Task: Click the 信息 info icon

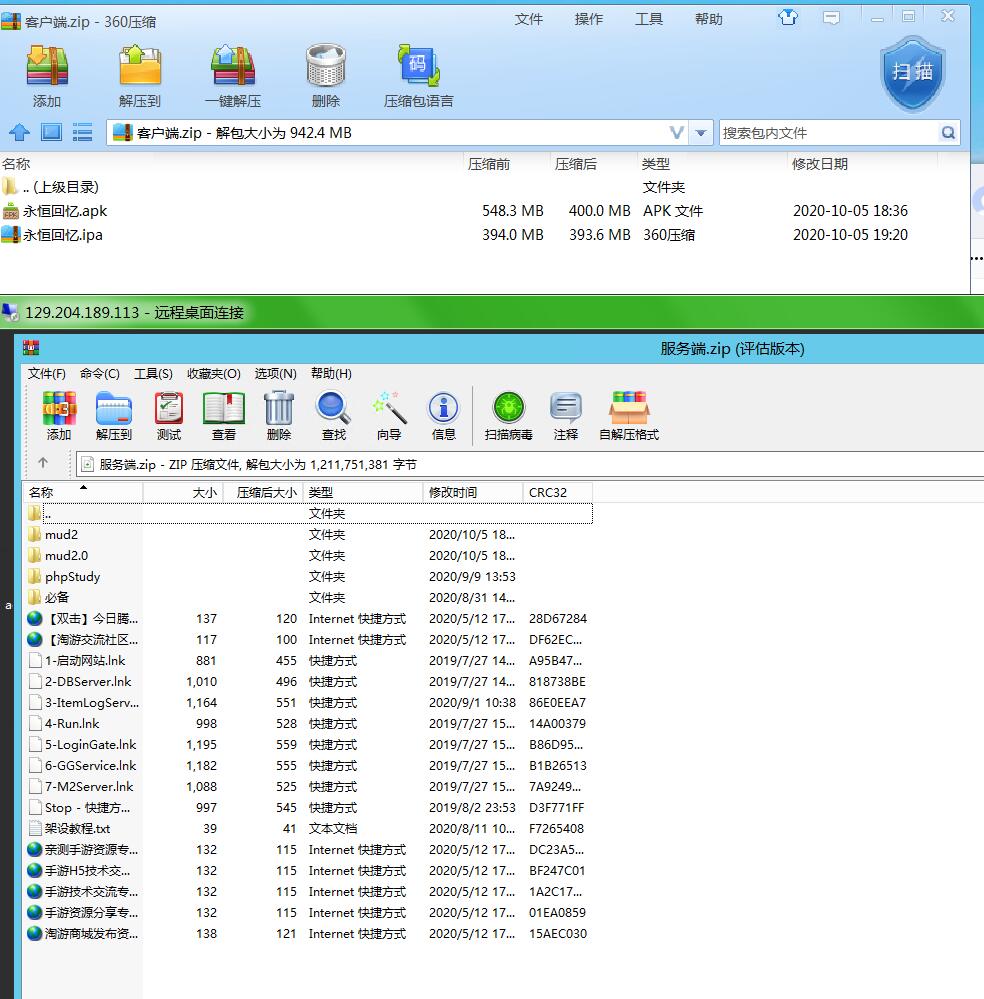Action: [x=443, y=414]
